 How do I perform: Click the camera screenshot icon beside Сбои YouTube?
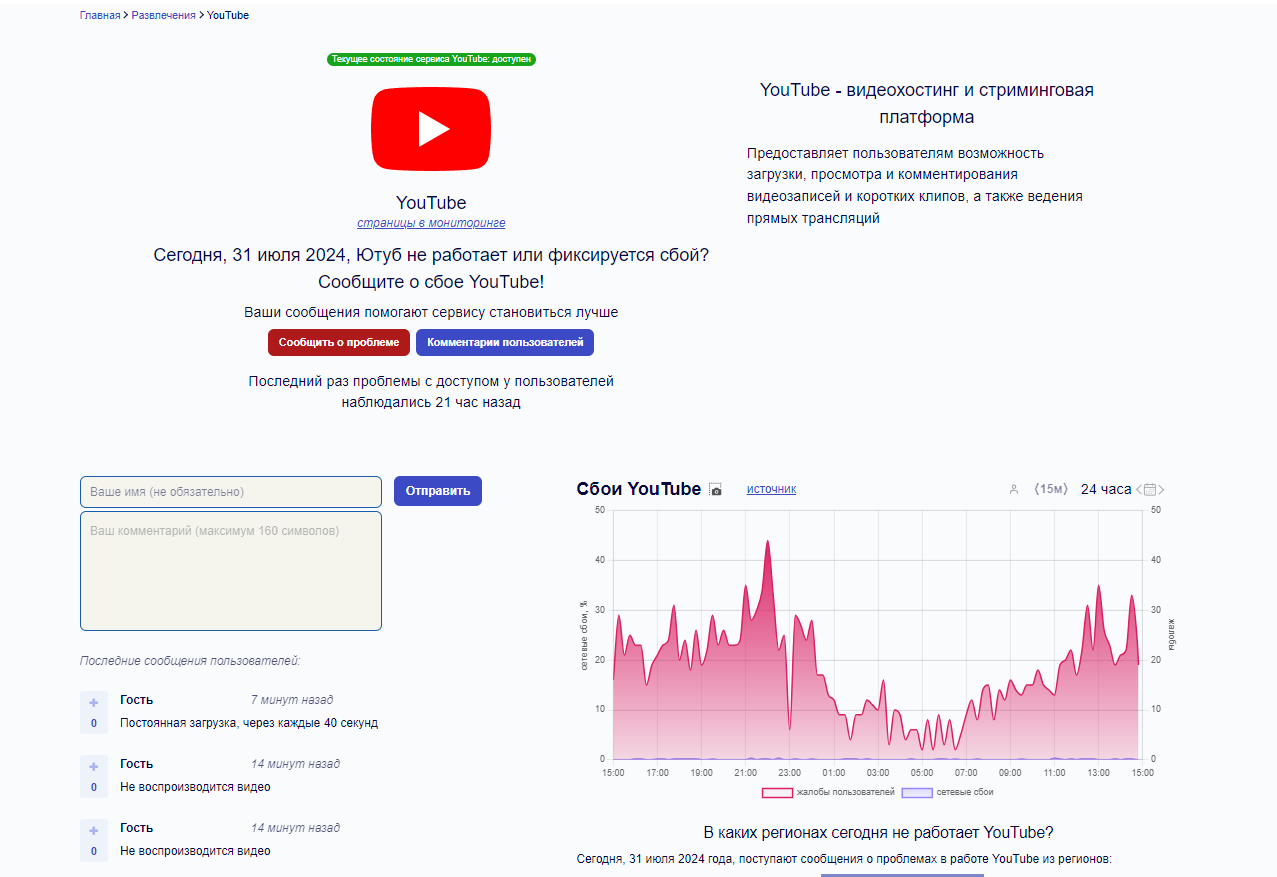(x=715, y=490)
